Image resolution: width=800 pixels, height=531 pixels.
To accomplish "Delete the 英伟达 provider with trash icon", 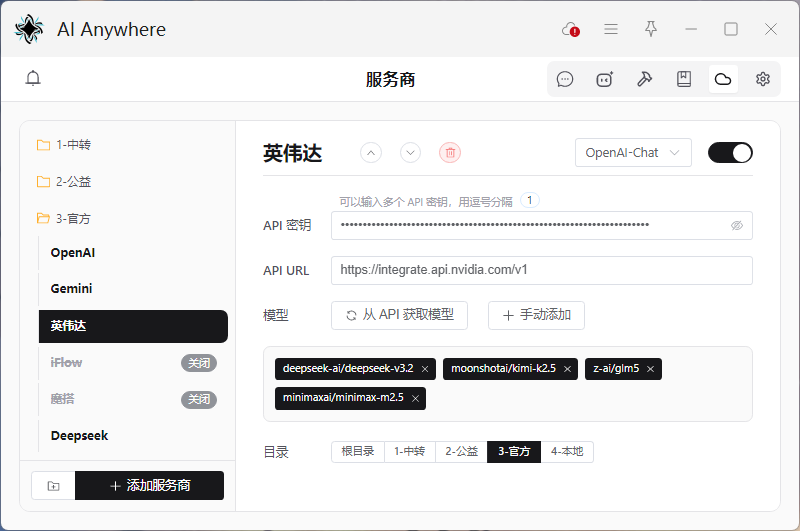I will point(450,153).
